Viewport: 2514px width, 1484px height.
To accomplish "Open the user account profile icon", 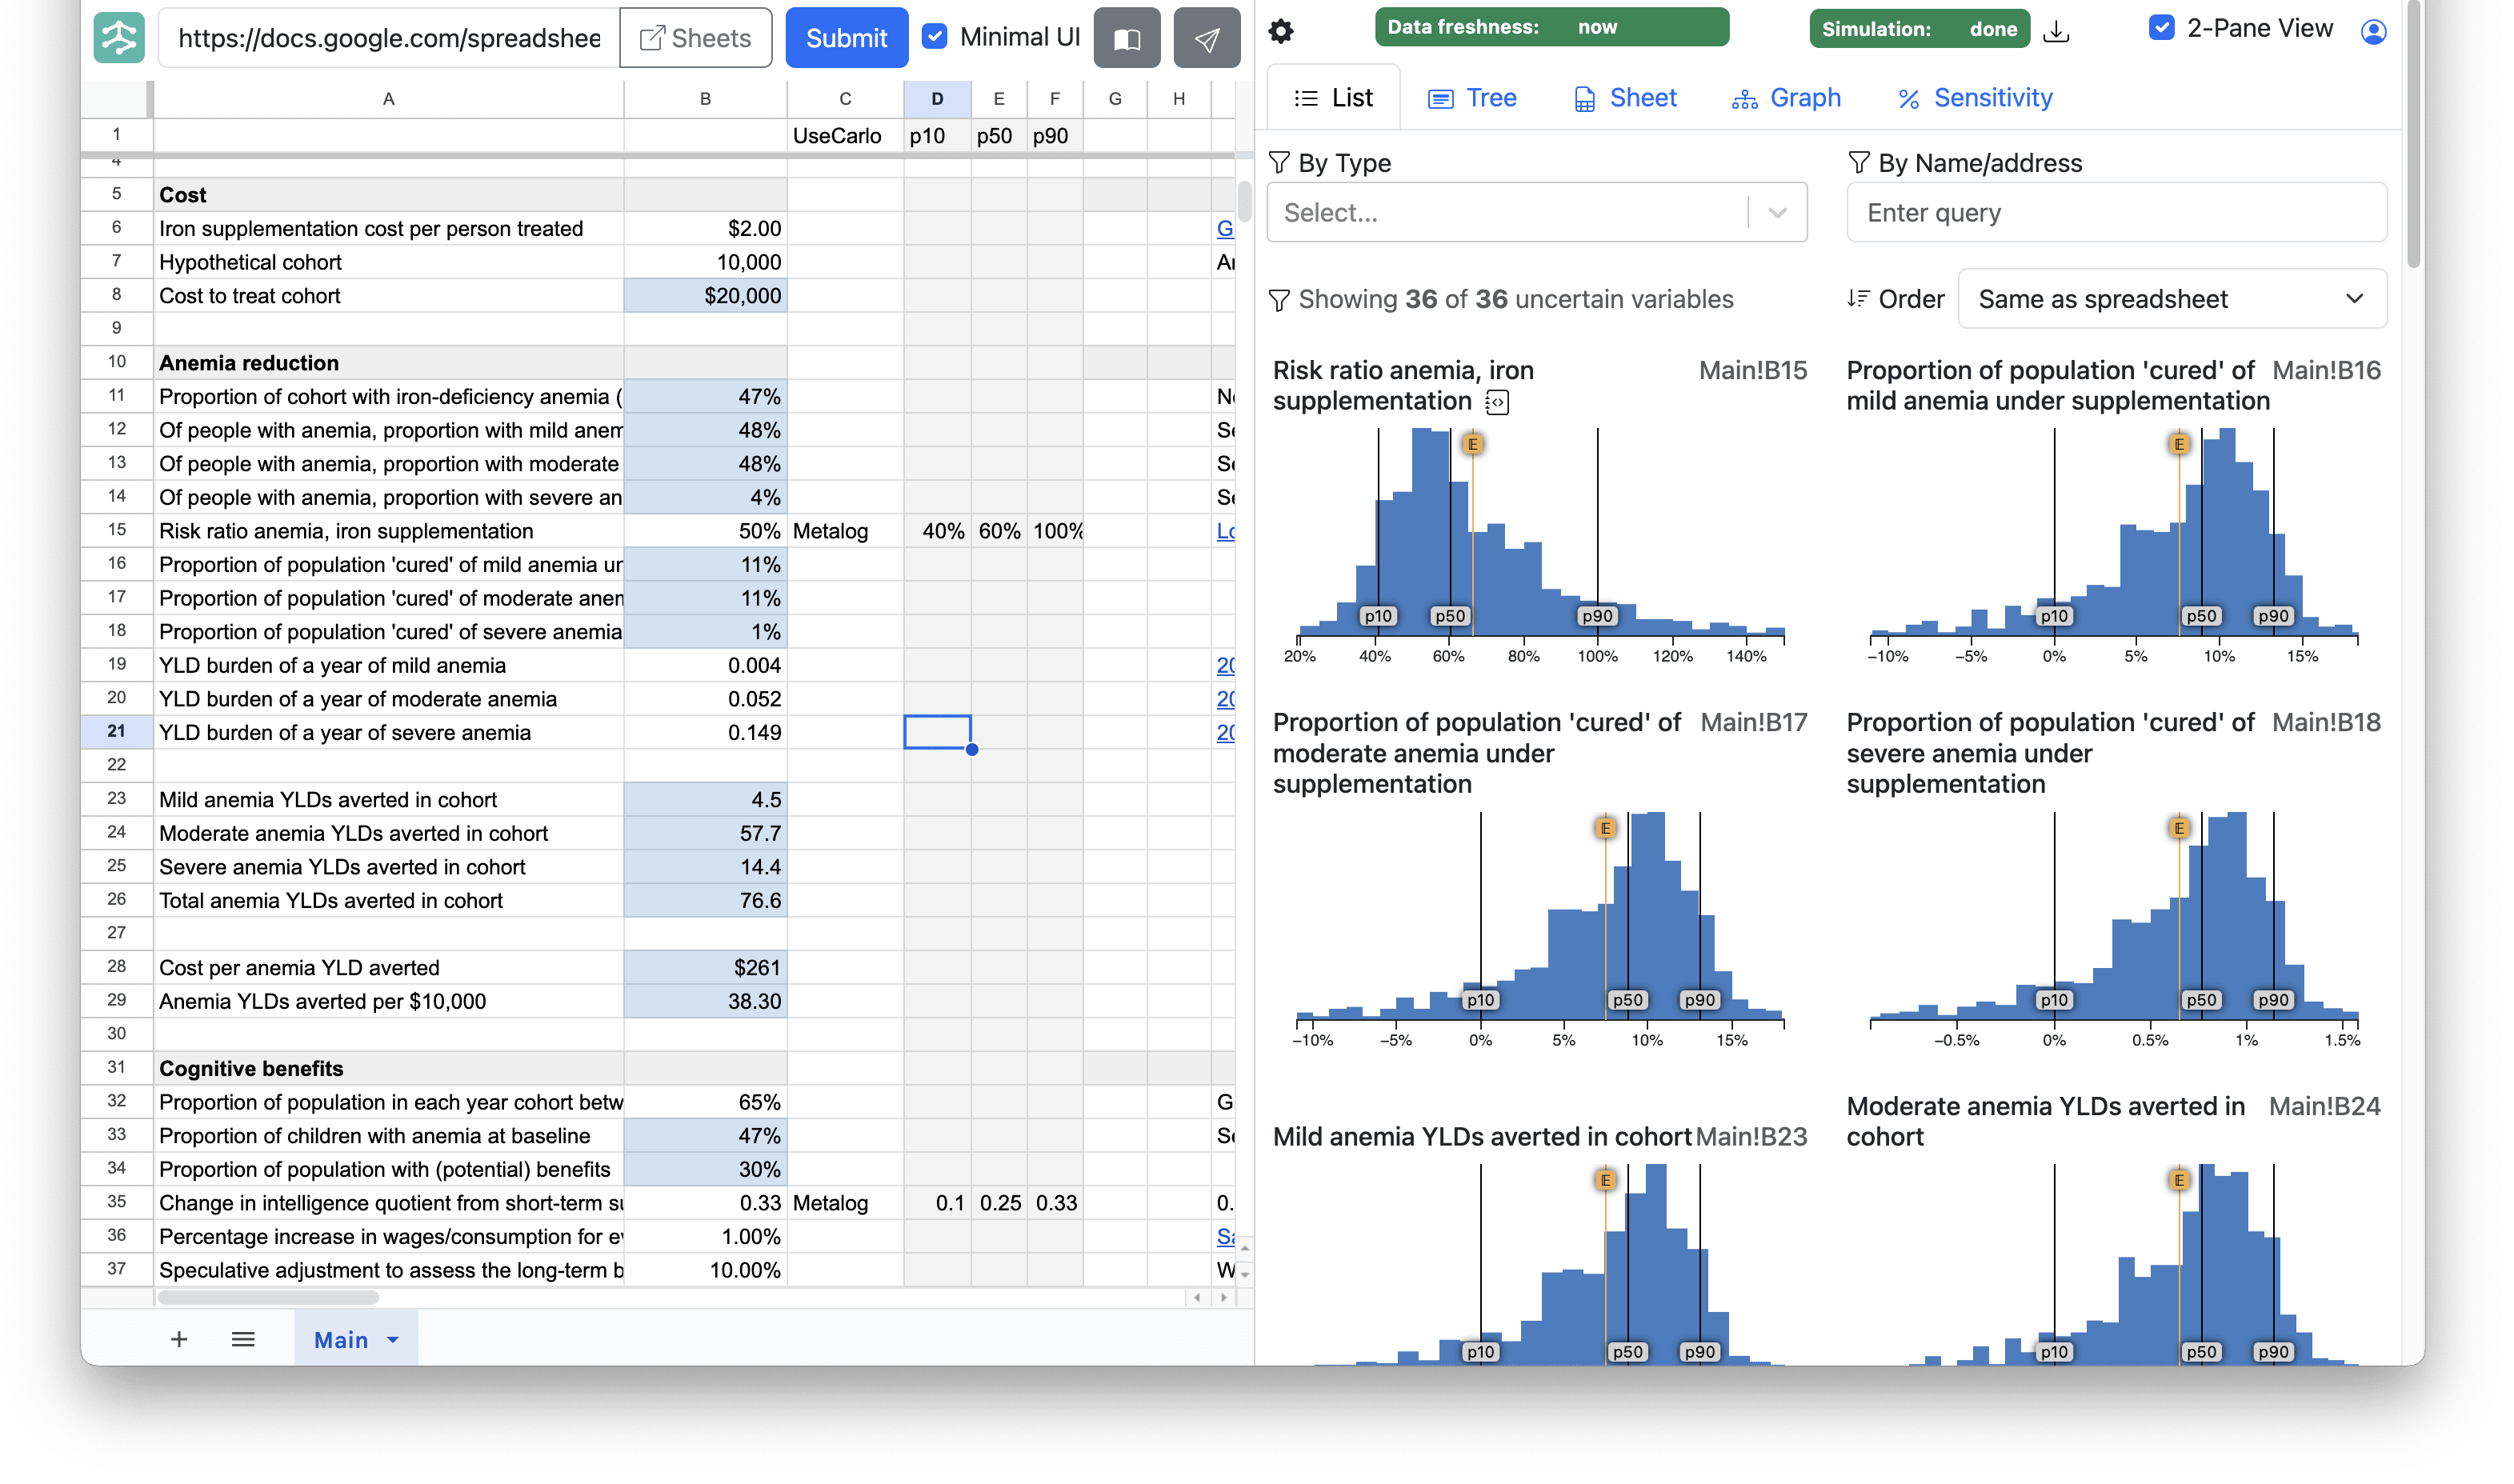I will pos(2374,31).
